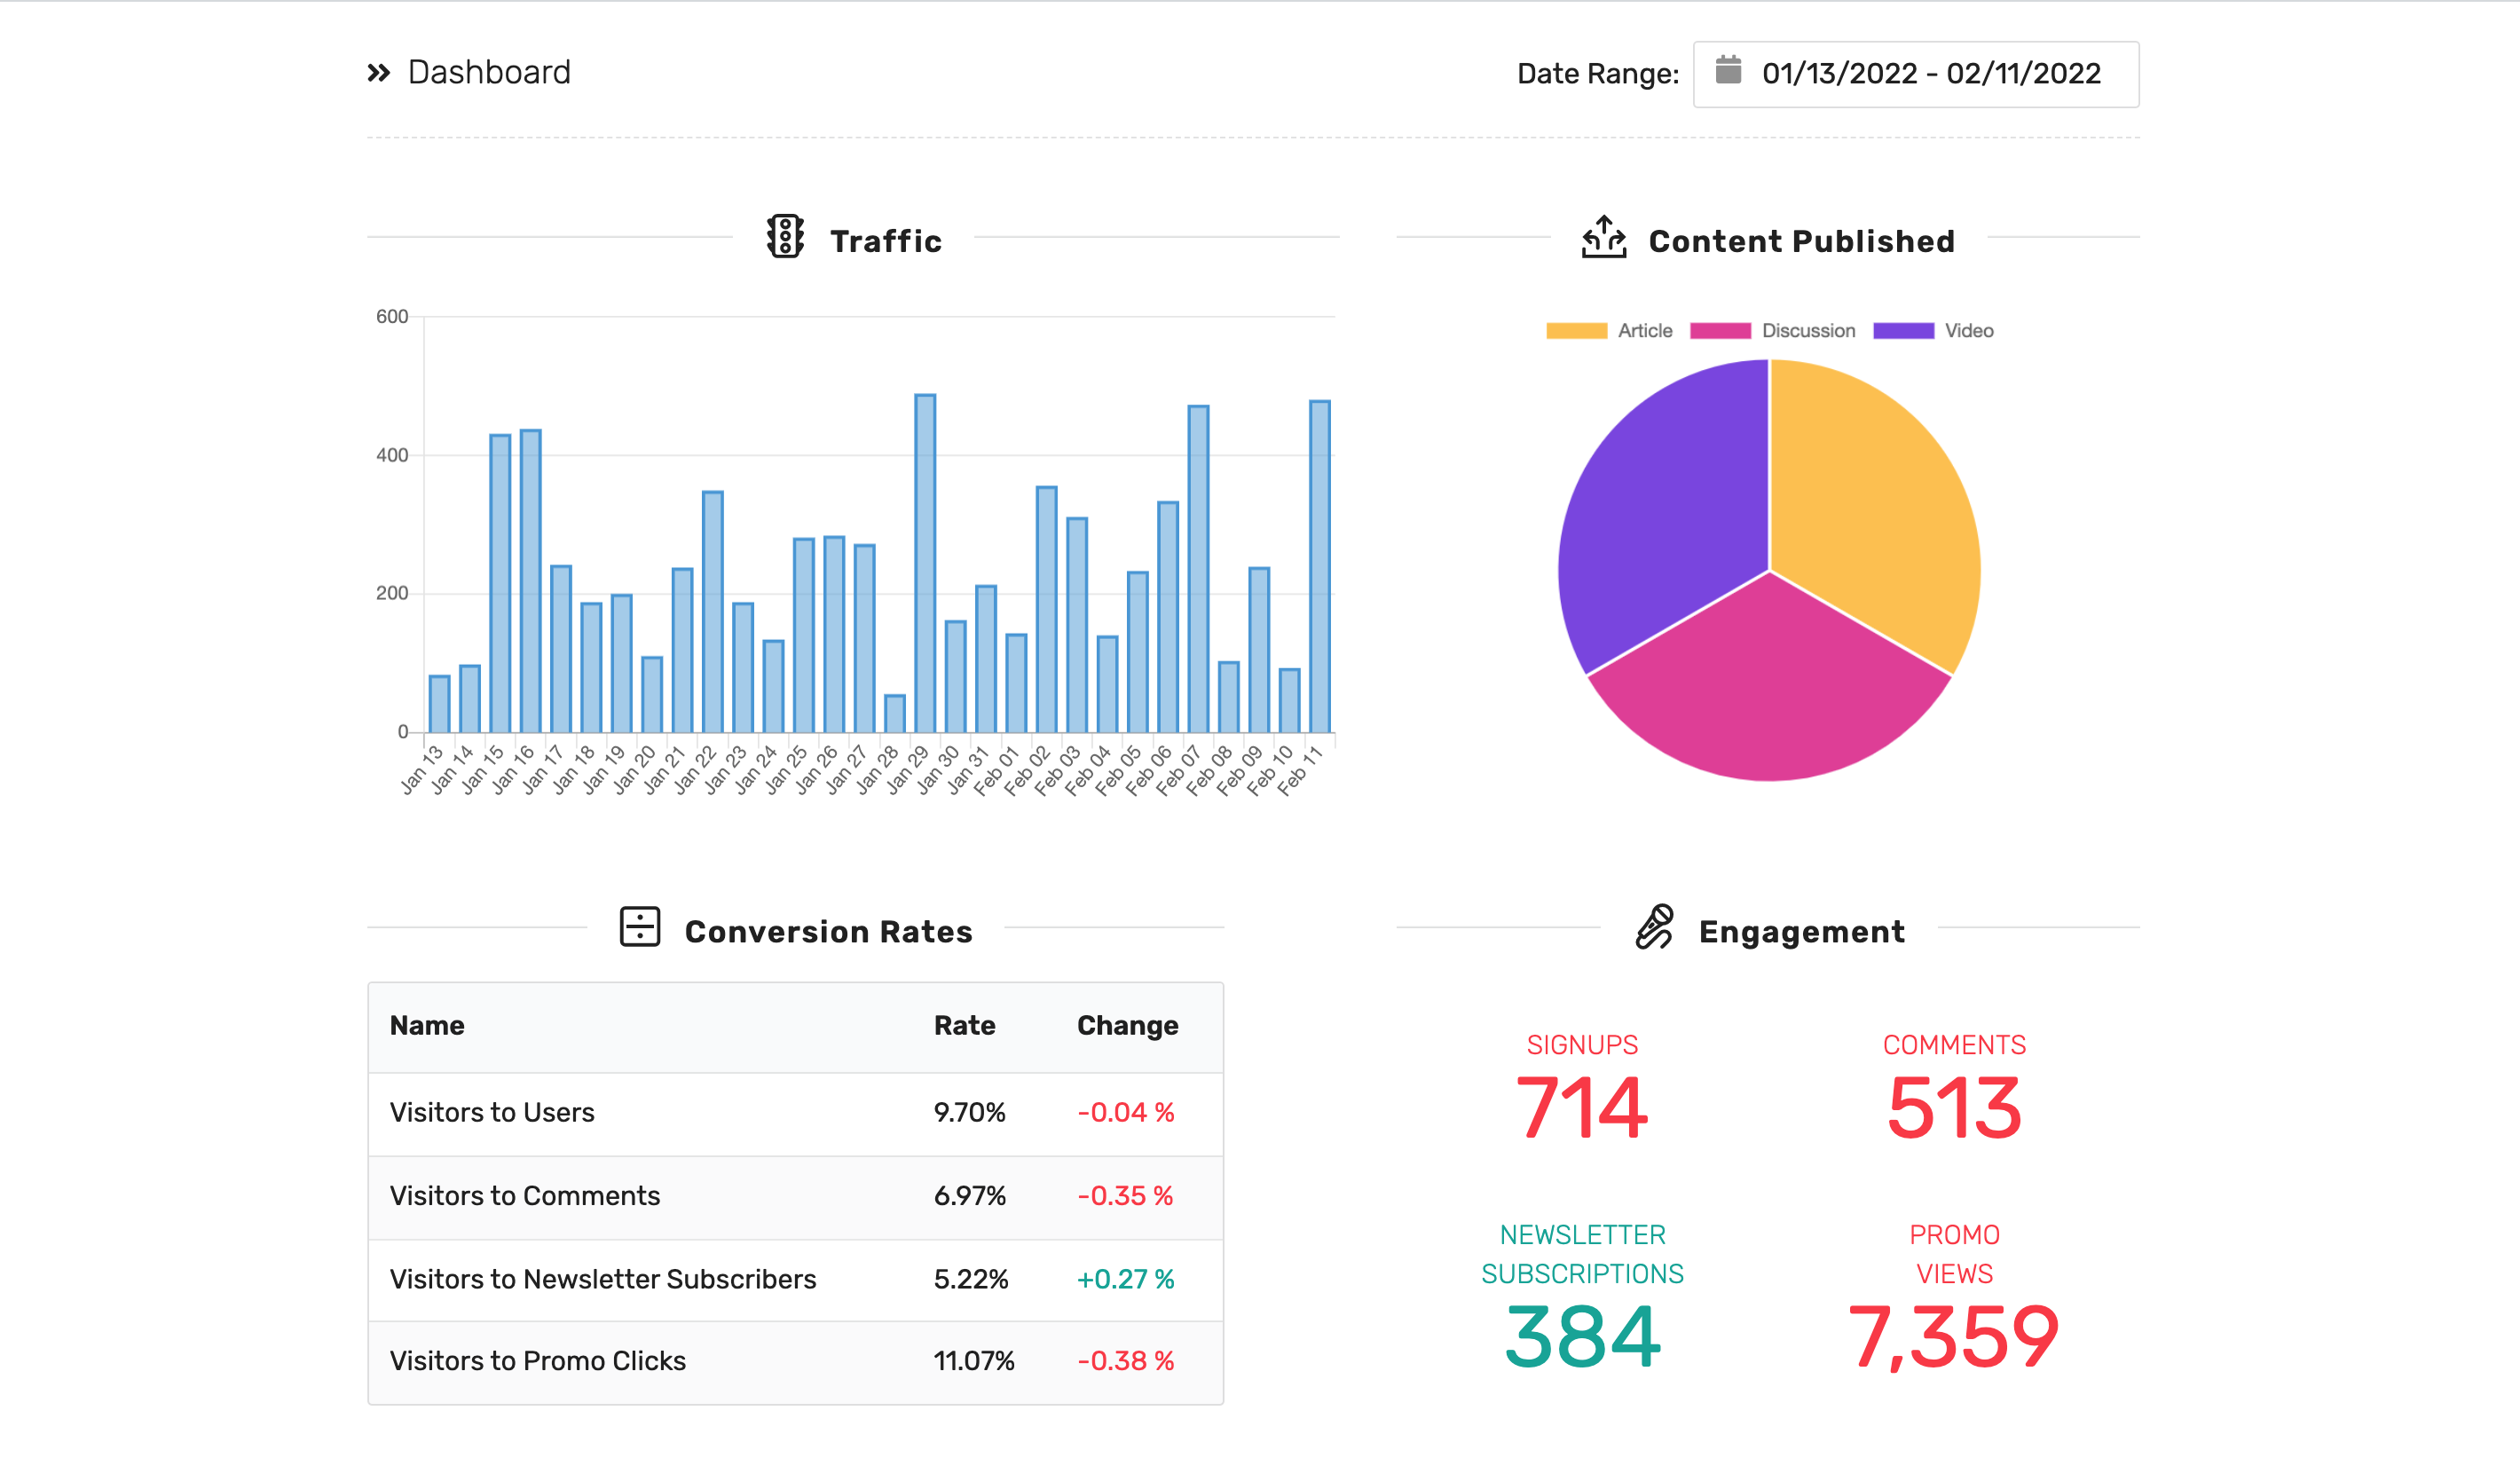Select the Visitors to Promo Clicks row
The height and width of the screenshot is (1466, 2520).
[796, 1362]
